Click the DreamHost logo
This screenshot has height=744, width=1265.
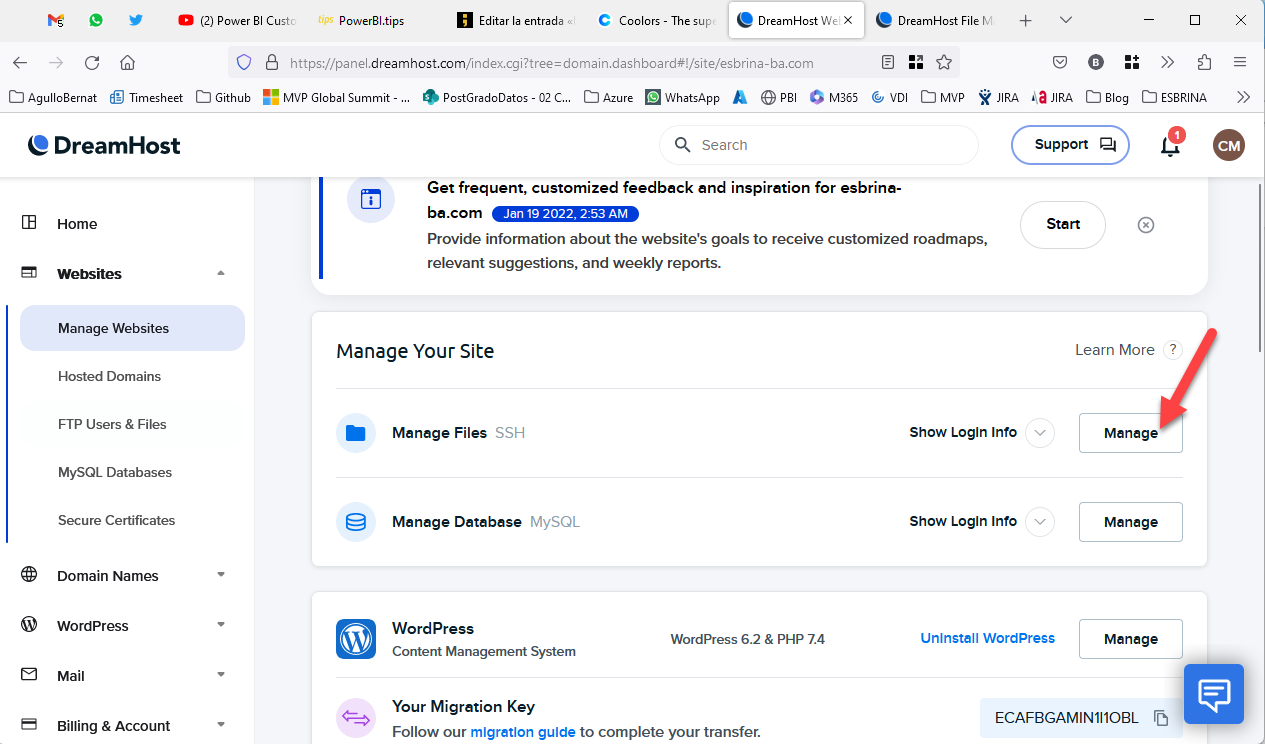(x=104, y=145)
